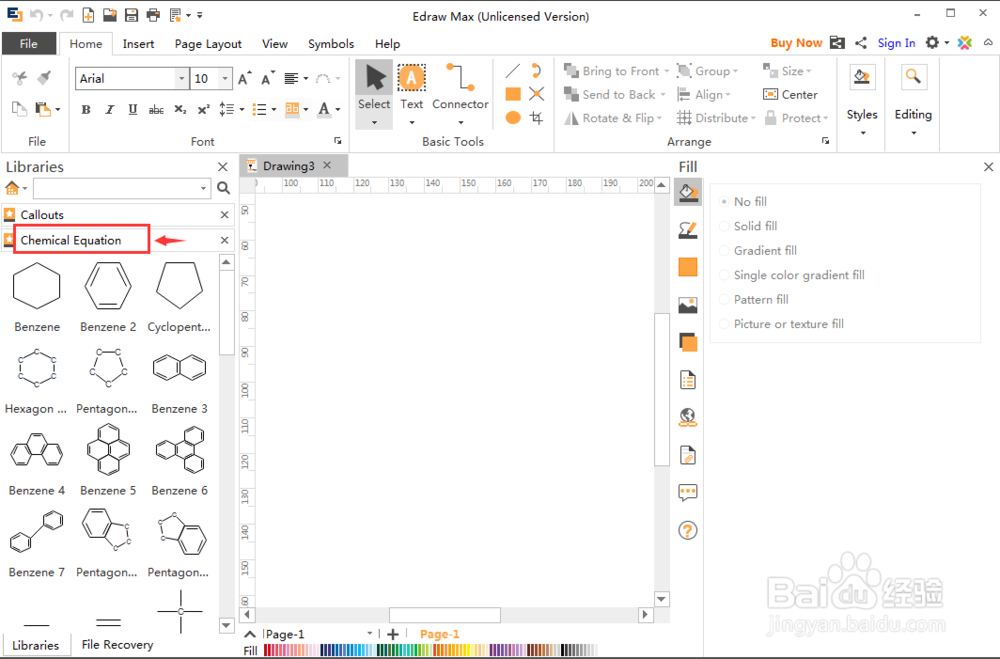Select Picture or texture fill
This screenshot has height=659, width=1000.
pyautogui.click(x=782, y=324)
